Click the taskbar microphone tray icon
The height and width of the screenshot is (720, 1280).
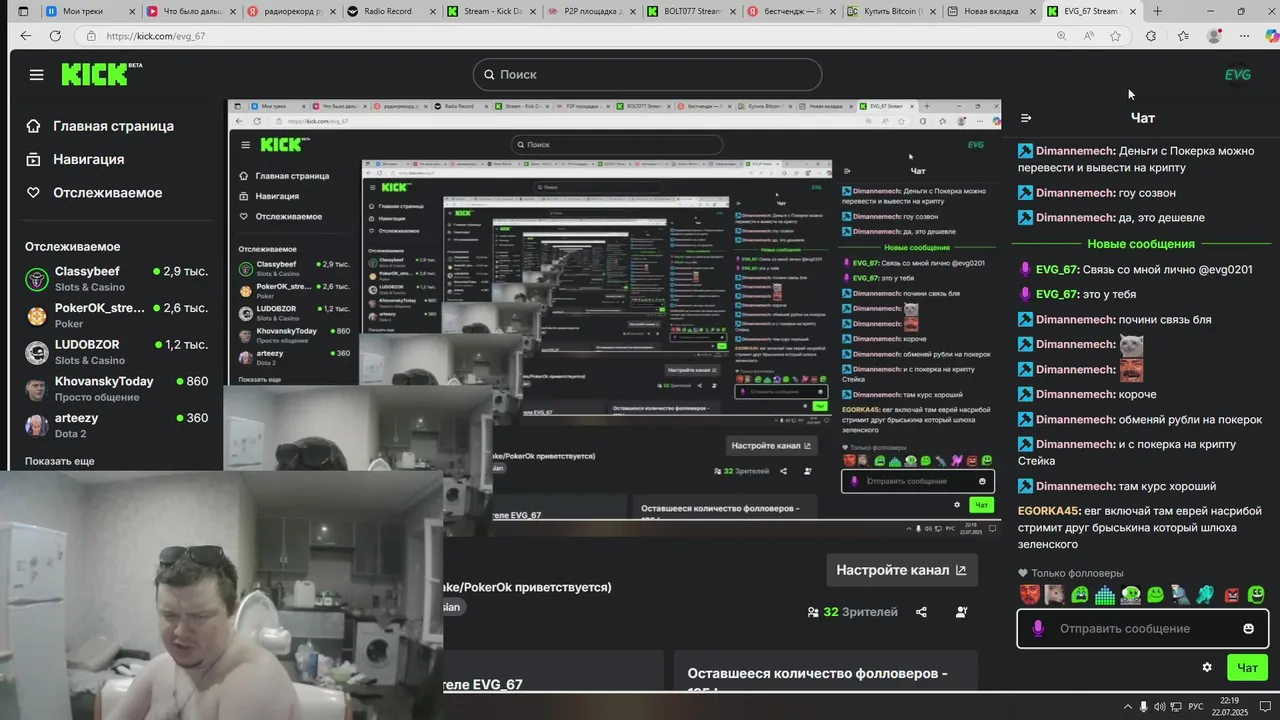pyautogui.click(x=1143, y=707)
